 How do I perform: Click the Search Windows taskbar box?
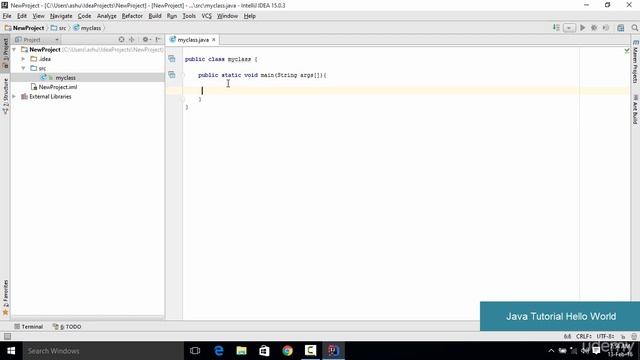(x=103, y=351)
